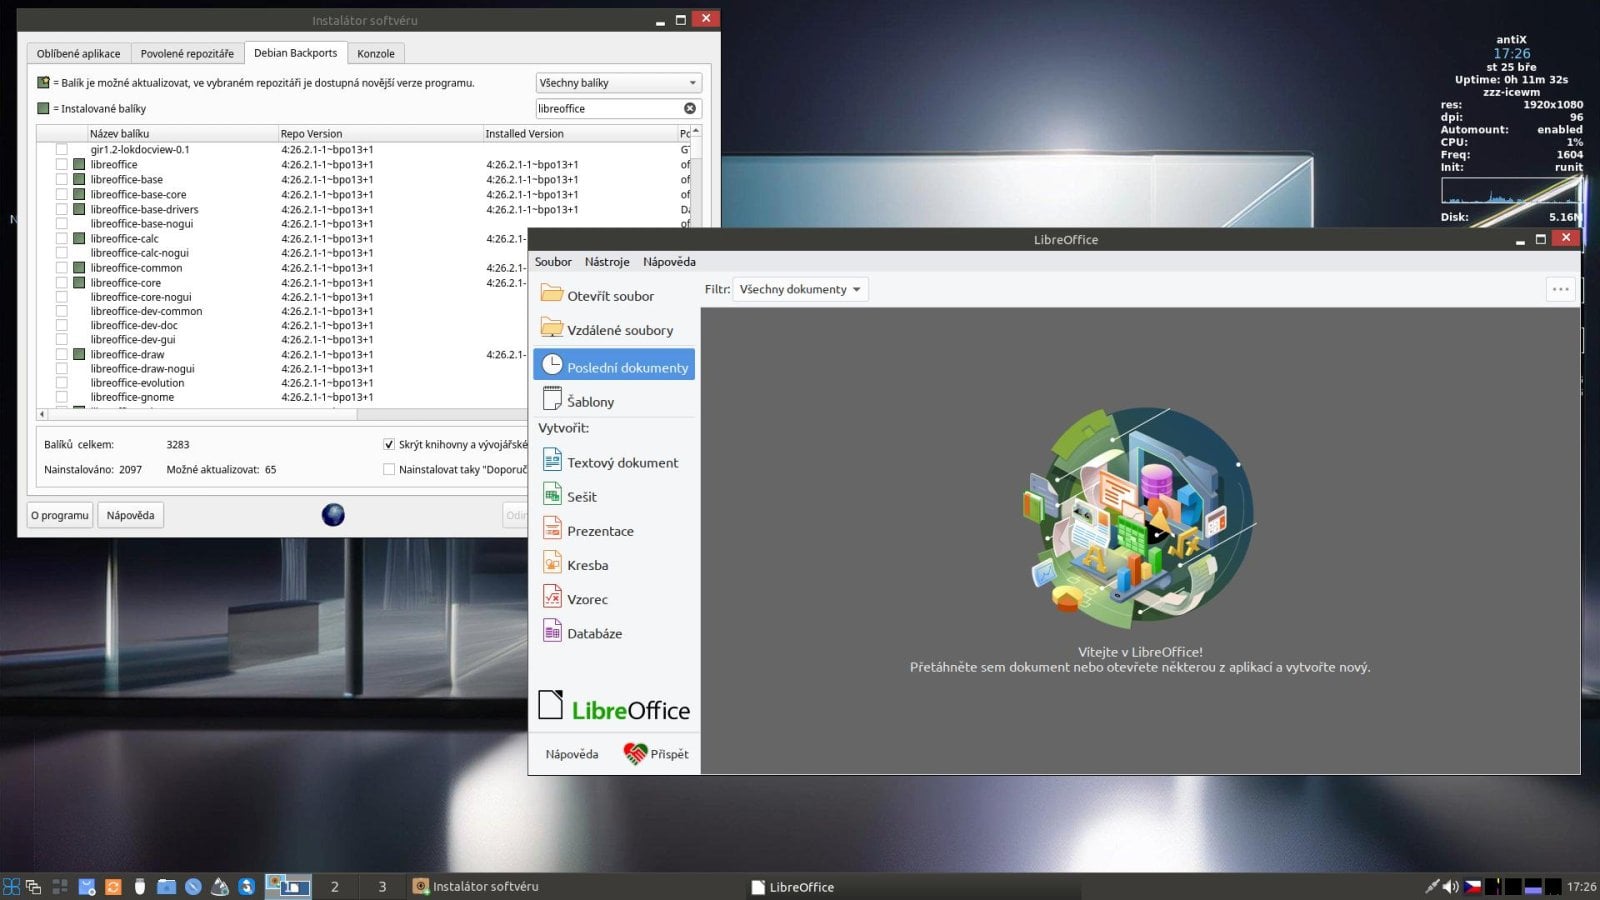Click the Databáze database icon

tap(552, 631)
